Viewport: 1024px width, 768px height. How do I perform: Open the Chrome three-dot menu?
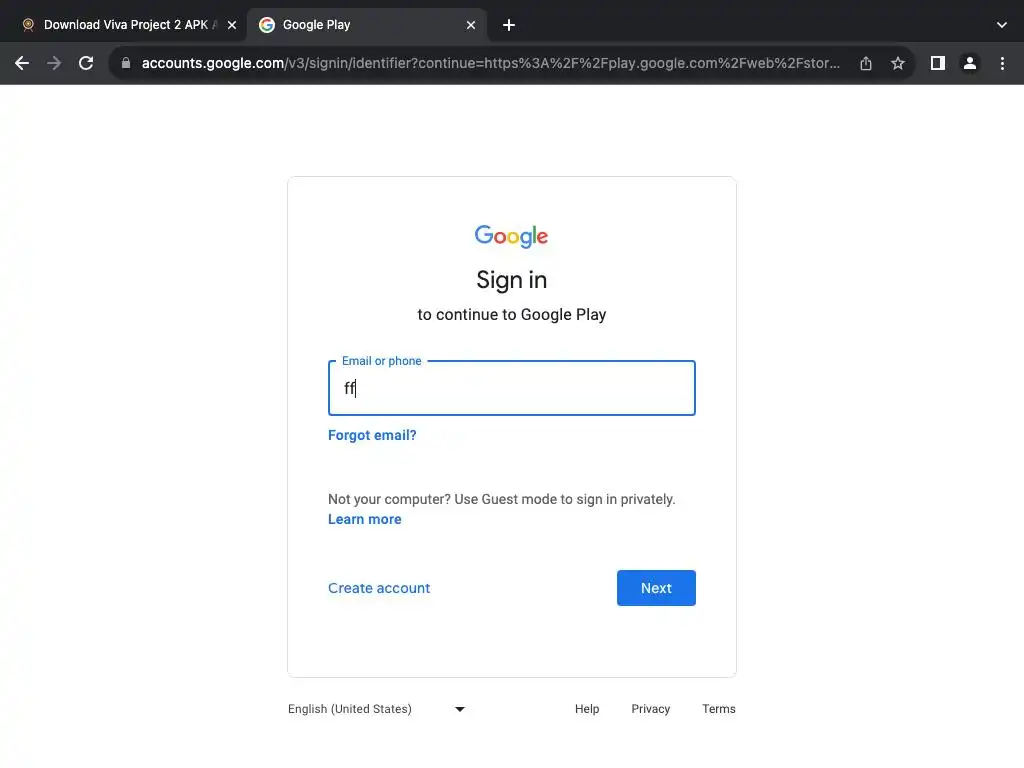(x=1002, y=63)
